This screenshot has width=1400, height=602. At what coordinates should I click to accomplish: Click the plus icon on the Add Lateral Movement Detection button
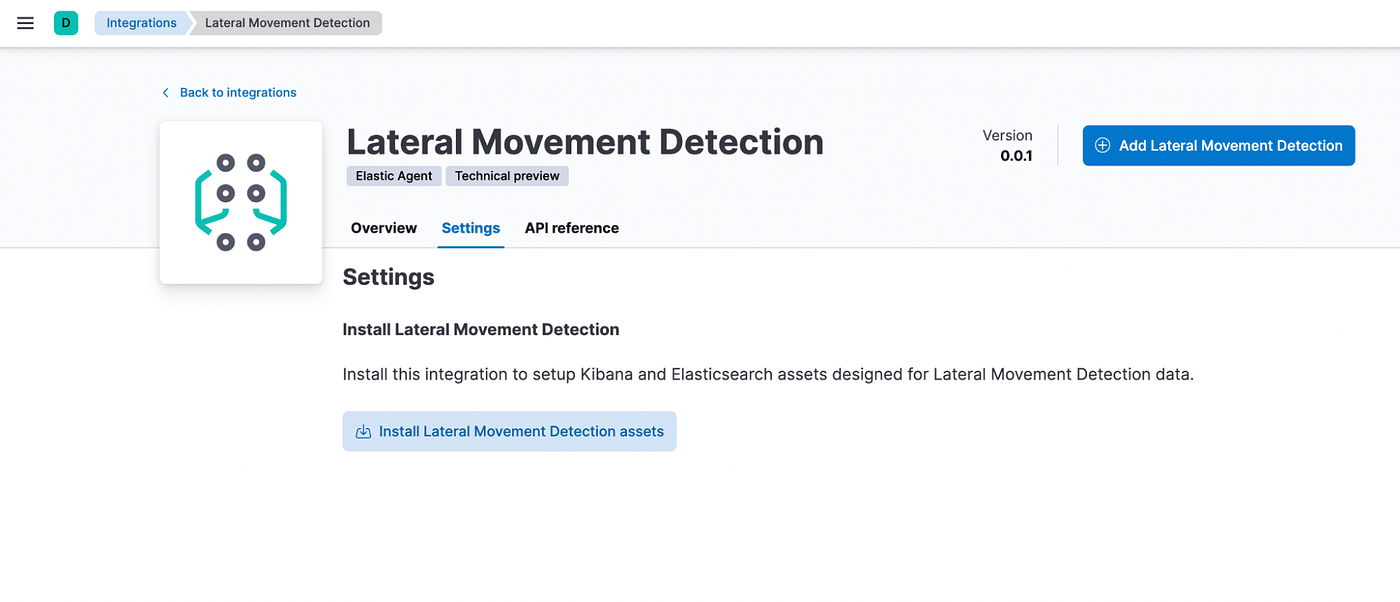[1103, 145]
